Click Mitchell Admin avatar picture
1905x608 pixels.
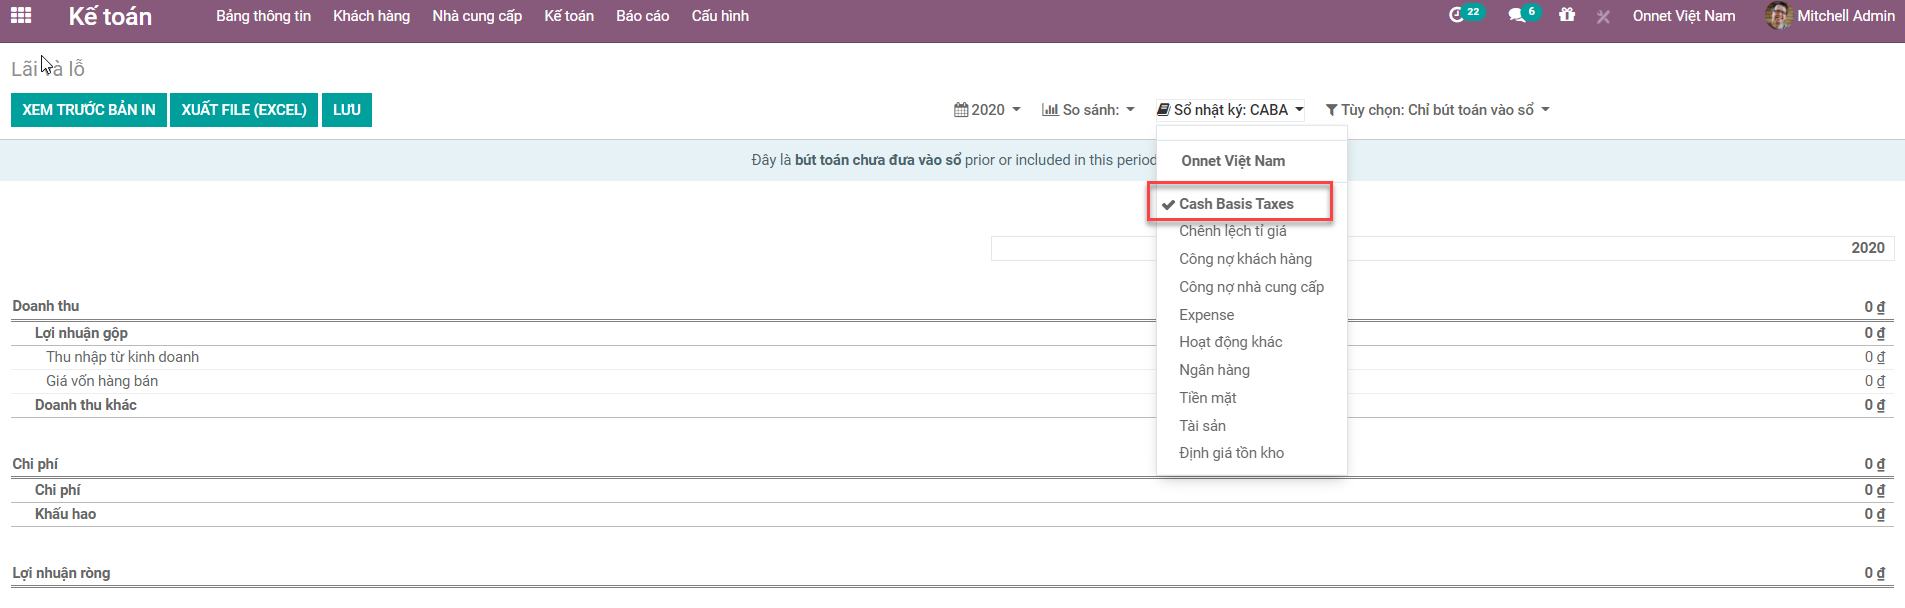1778,16
